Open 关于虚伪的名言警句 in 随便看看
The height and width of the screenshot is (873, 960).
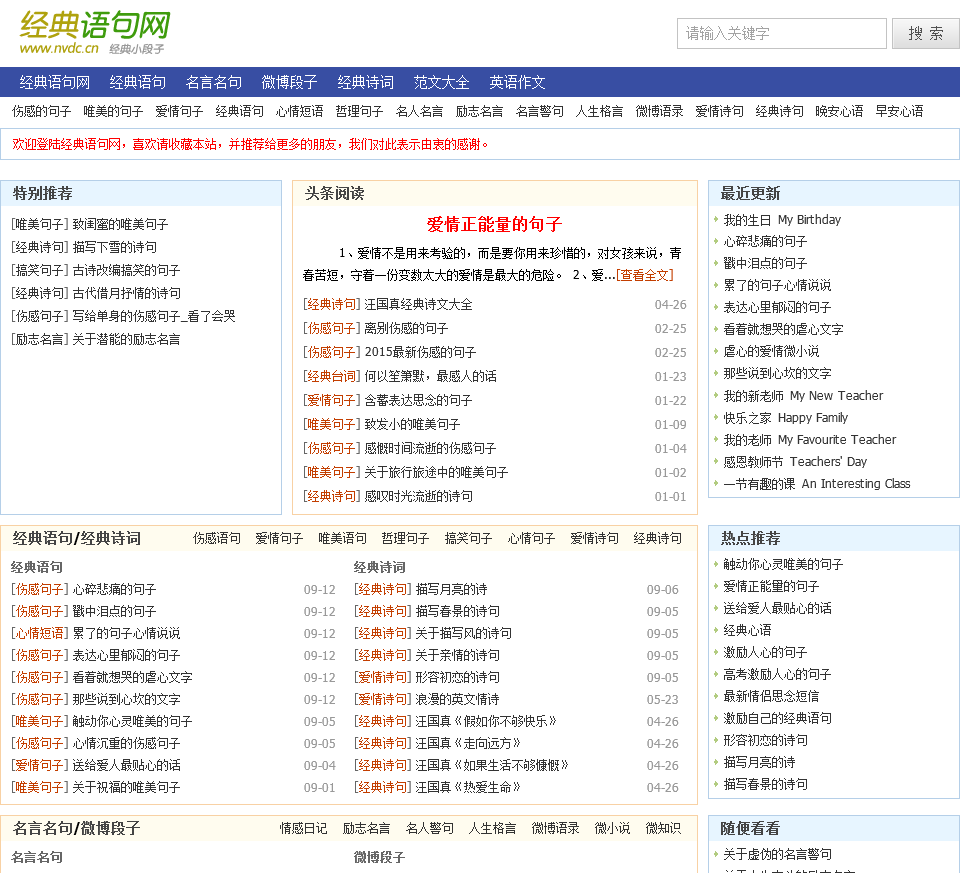(778, 855)
